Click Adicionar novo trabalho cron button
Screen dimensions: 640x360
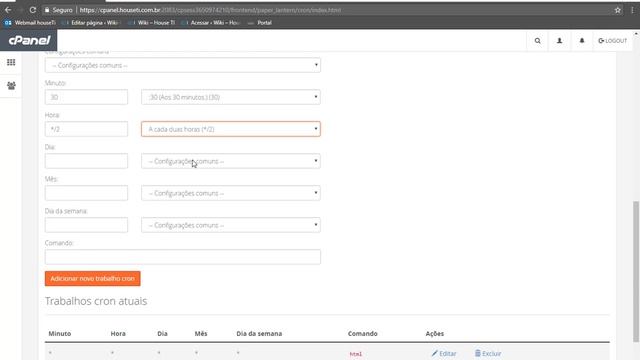(93, 278)
